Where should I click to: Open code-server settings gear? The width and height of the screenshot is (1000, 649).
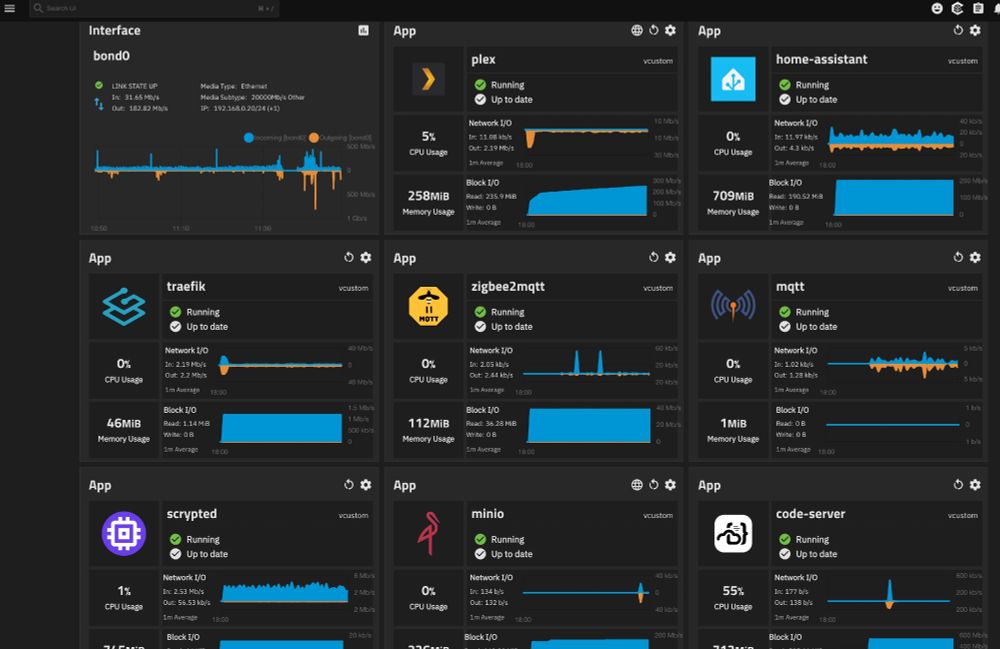[975, 485]
